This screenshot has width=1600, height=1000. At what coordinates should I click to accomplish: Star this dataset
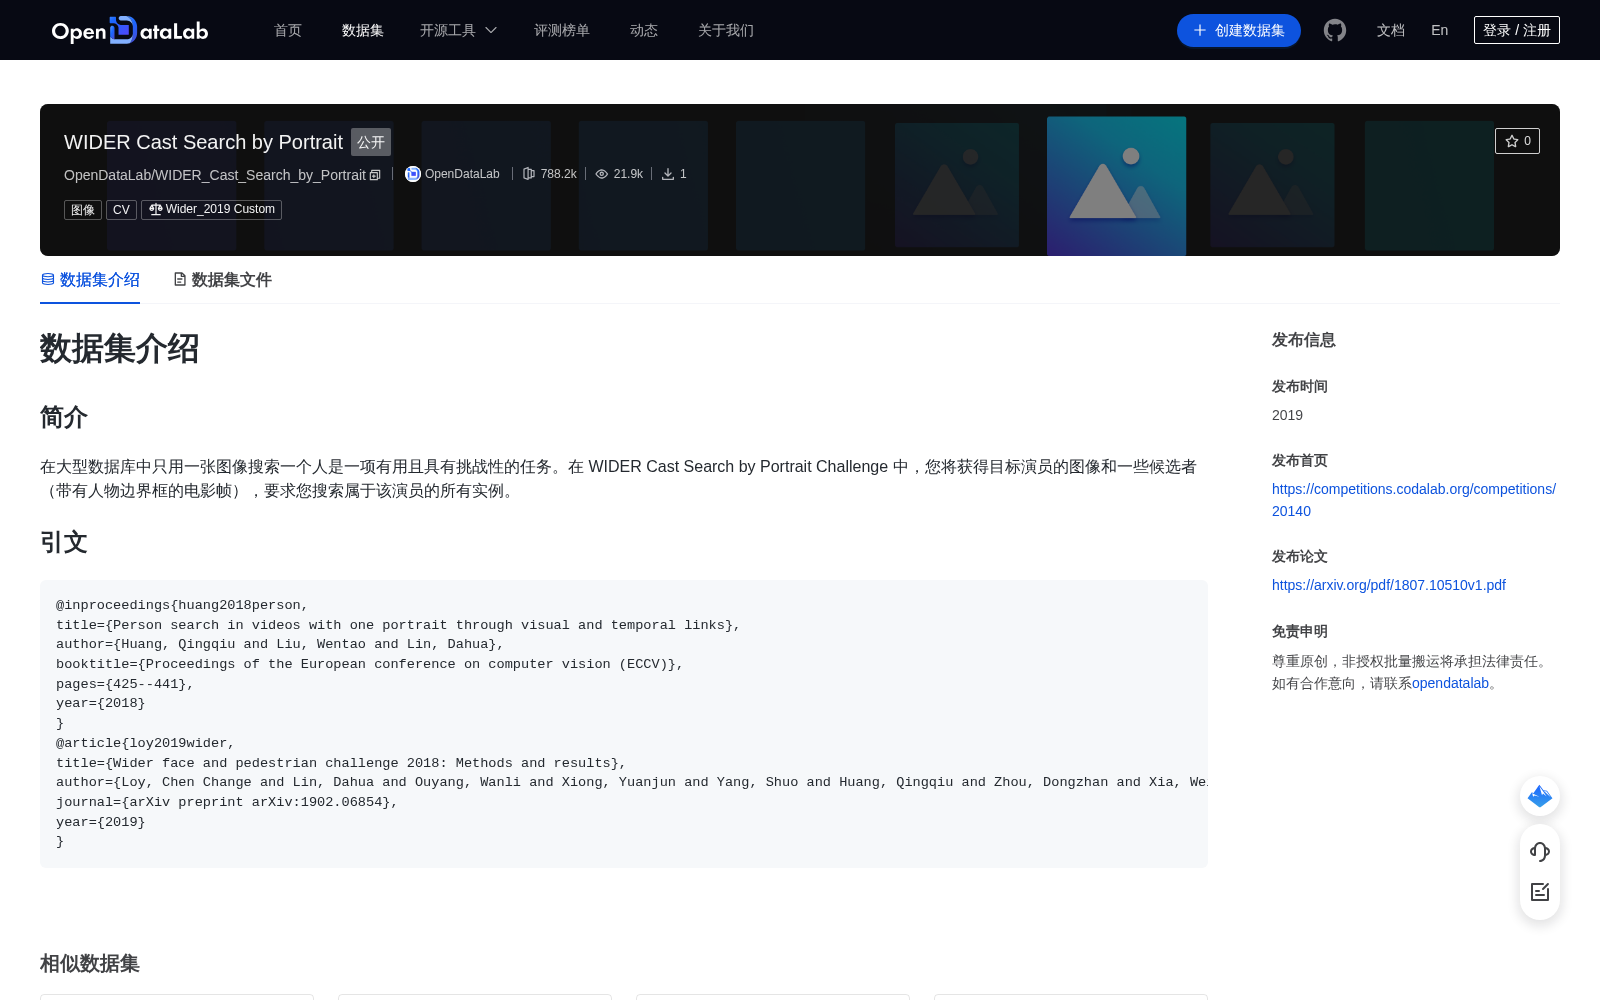tap(1517, 141)
